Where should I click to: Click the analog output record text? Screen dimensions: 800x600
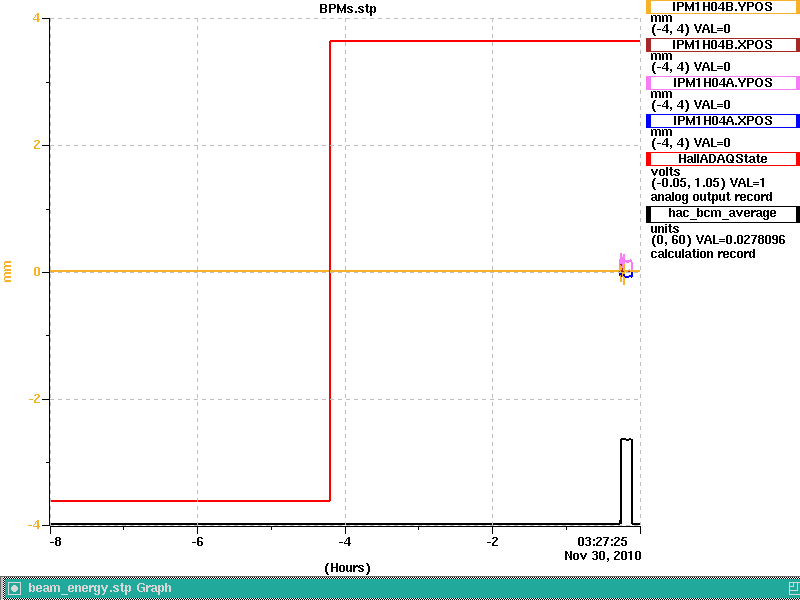(711, 197)
